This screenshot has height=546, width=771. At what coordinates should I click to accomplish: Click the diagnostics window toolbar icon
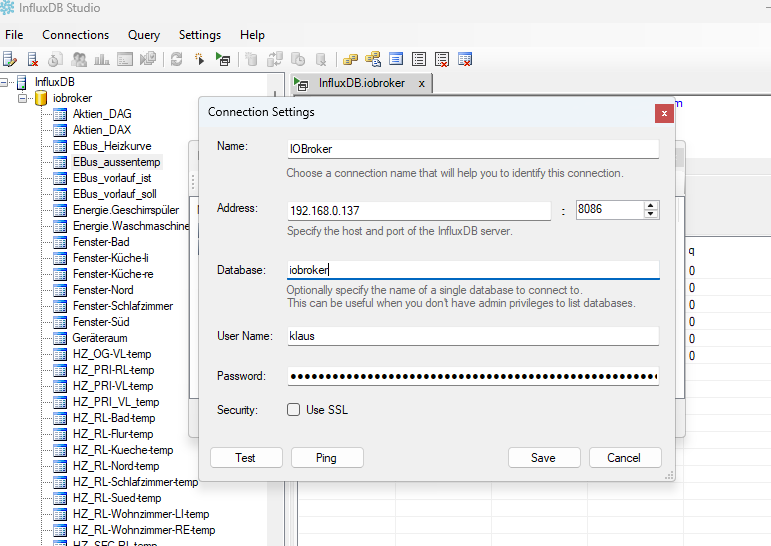coord(125,60)
